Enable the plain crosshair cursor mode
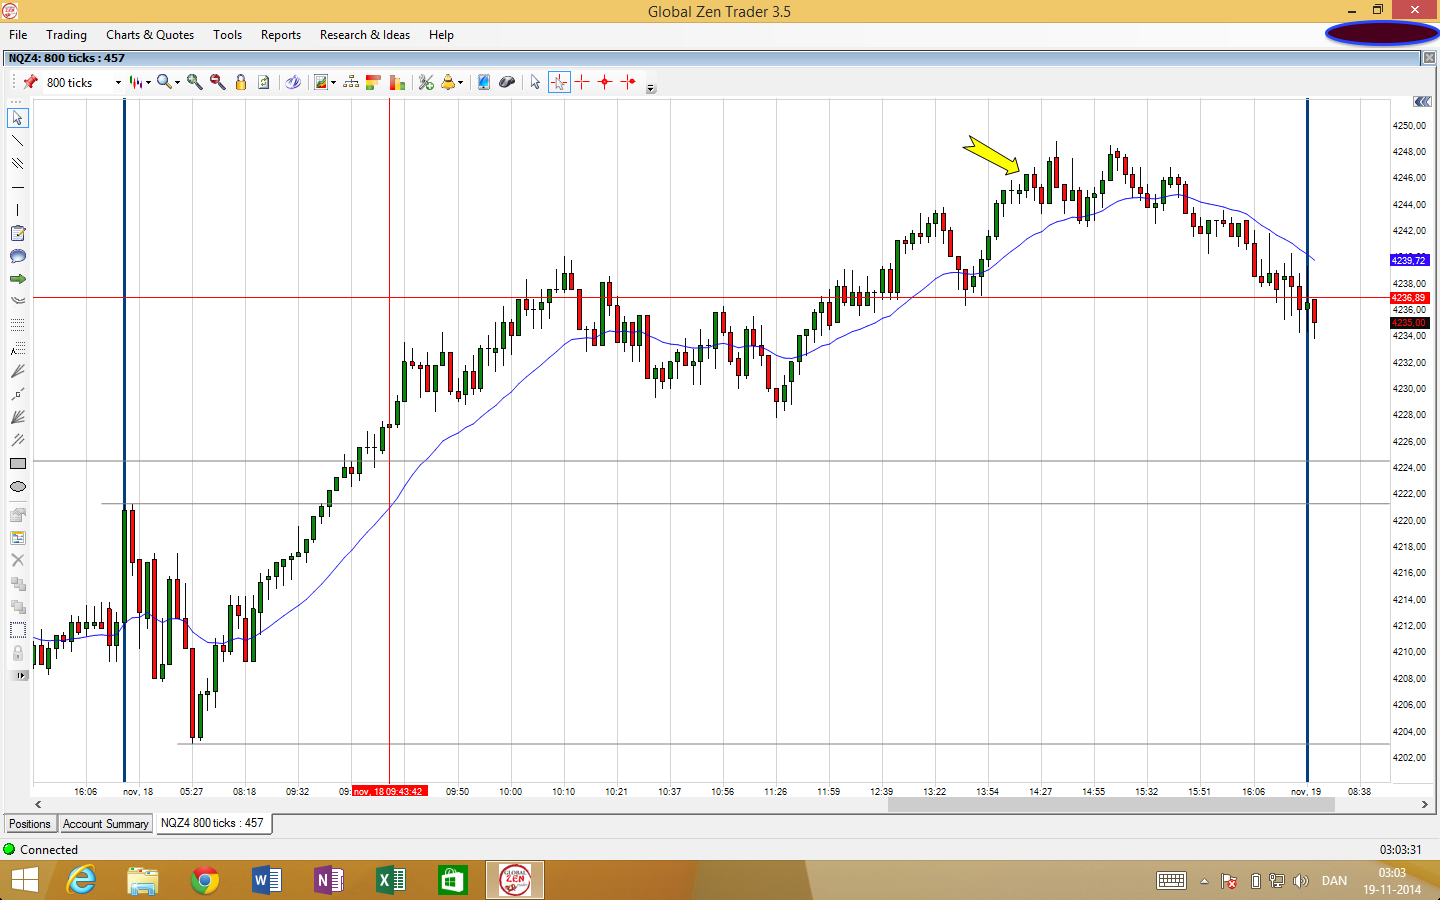This screenshot has width=1440, height=900. [582, 82]
